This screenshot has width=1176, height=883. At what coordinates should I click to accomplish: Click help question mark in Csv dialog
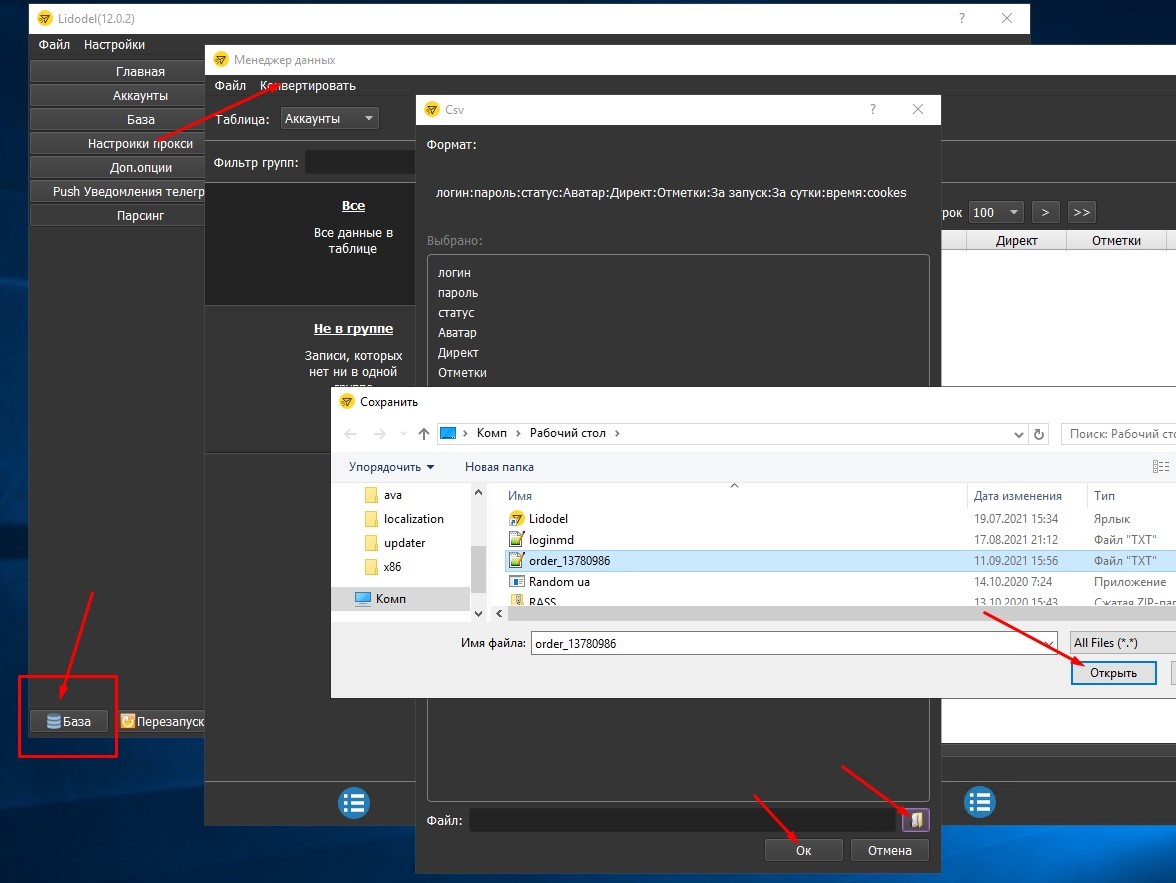click(872, 110)
